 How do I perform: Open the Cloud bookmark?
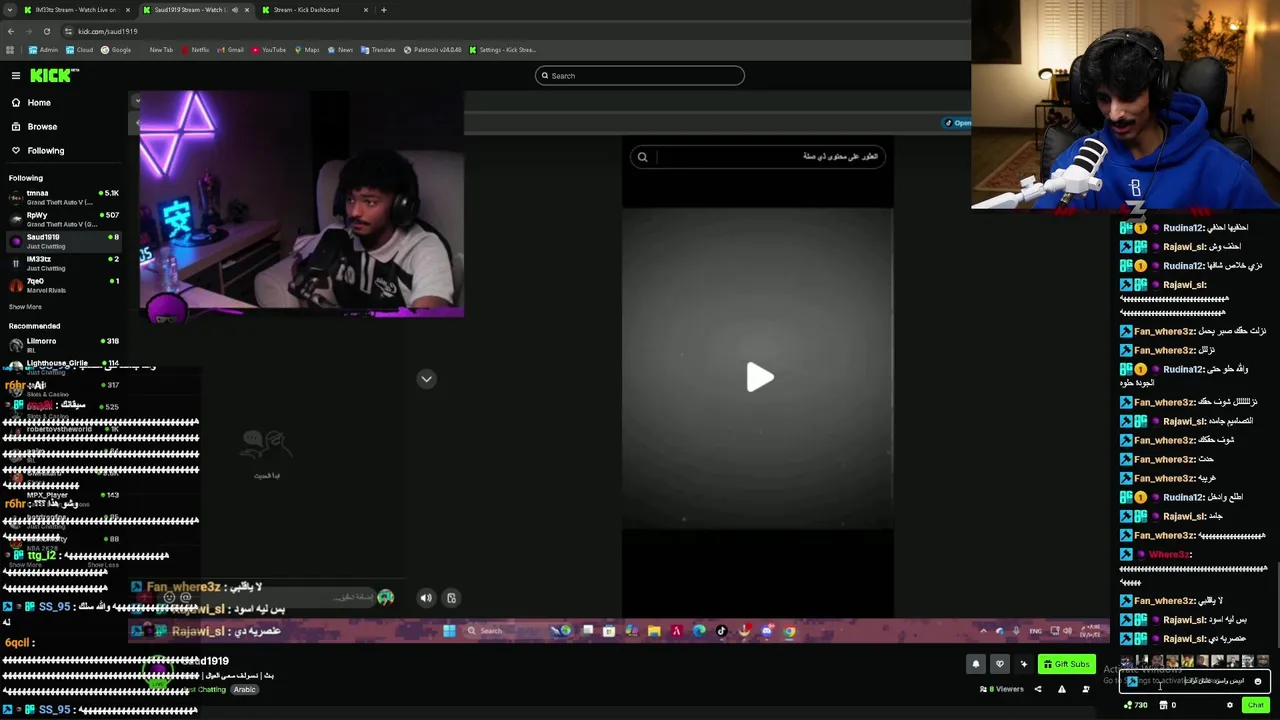coord(80,50)
